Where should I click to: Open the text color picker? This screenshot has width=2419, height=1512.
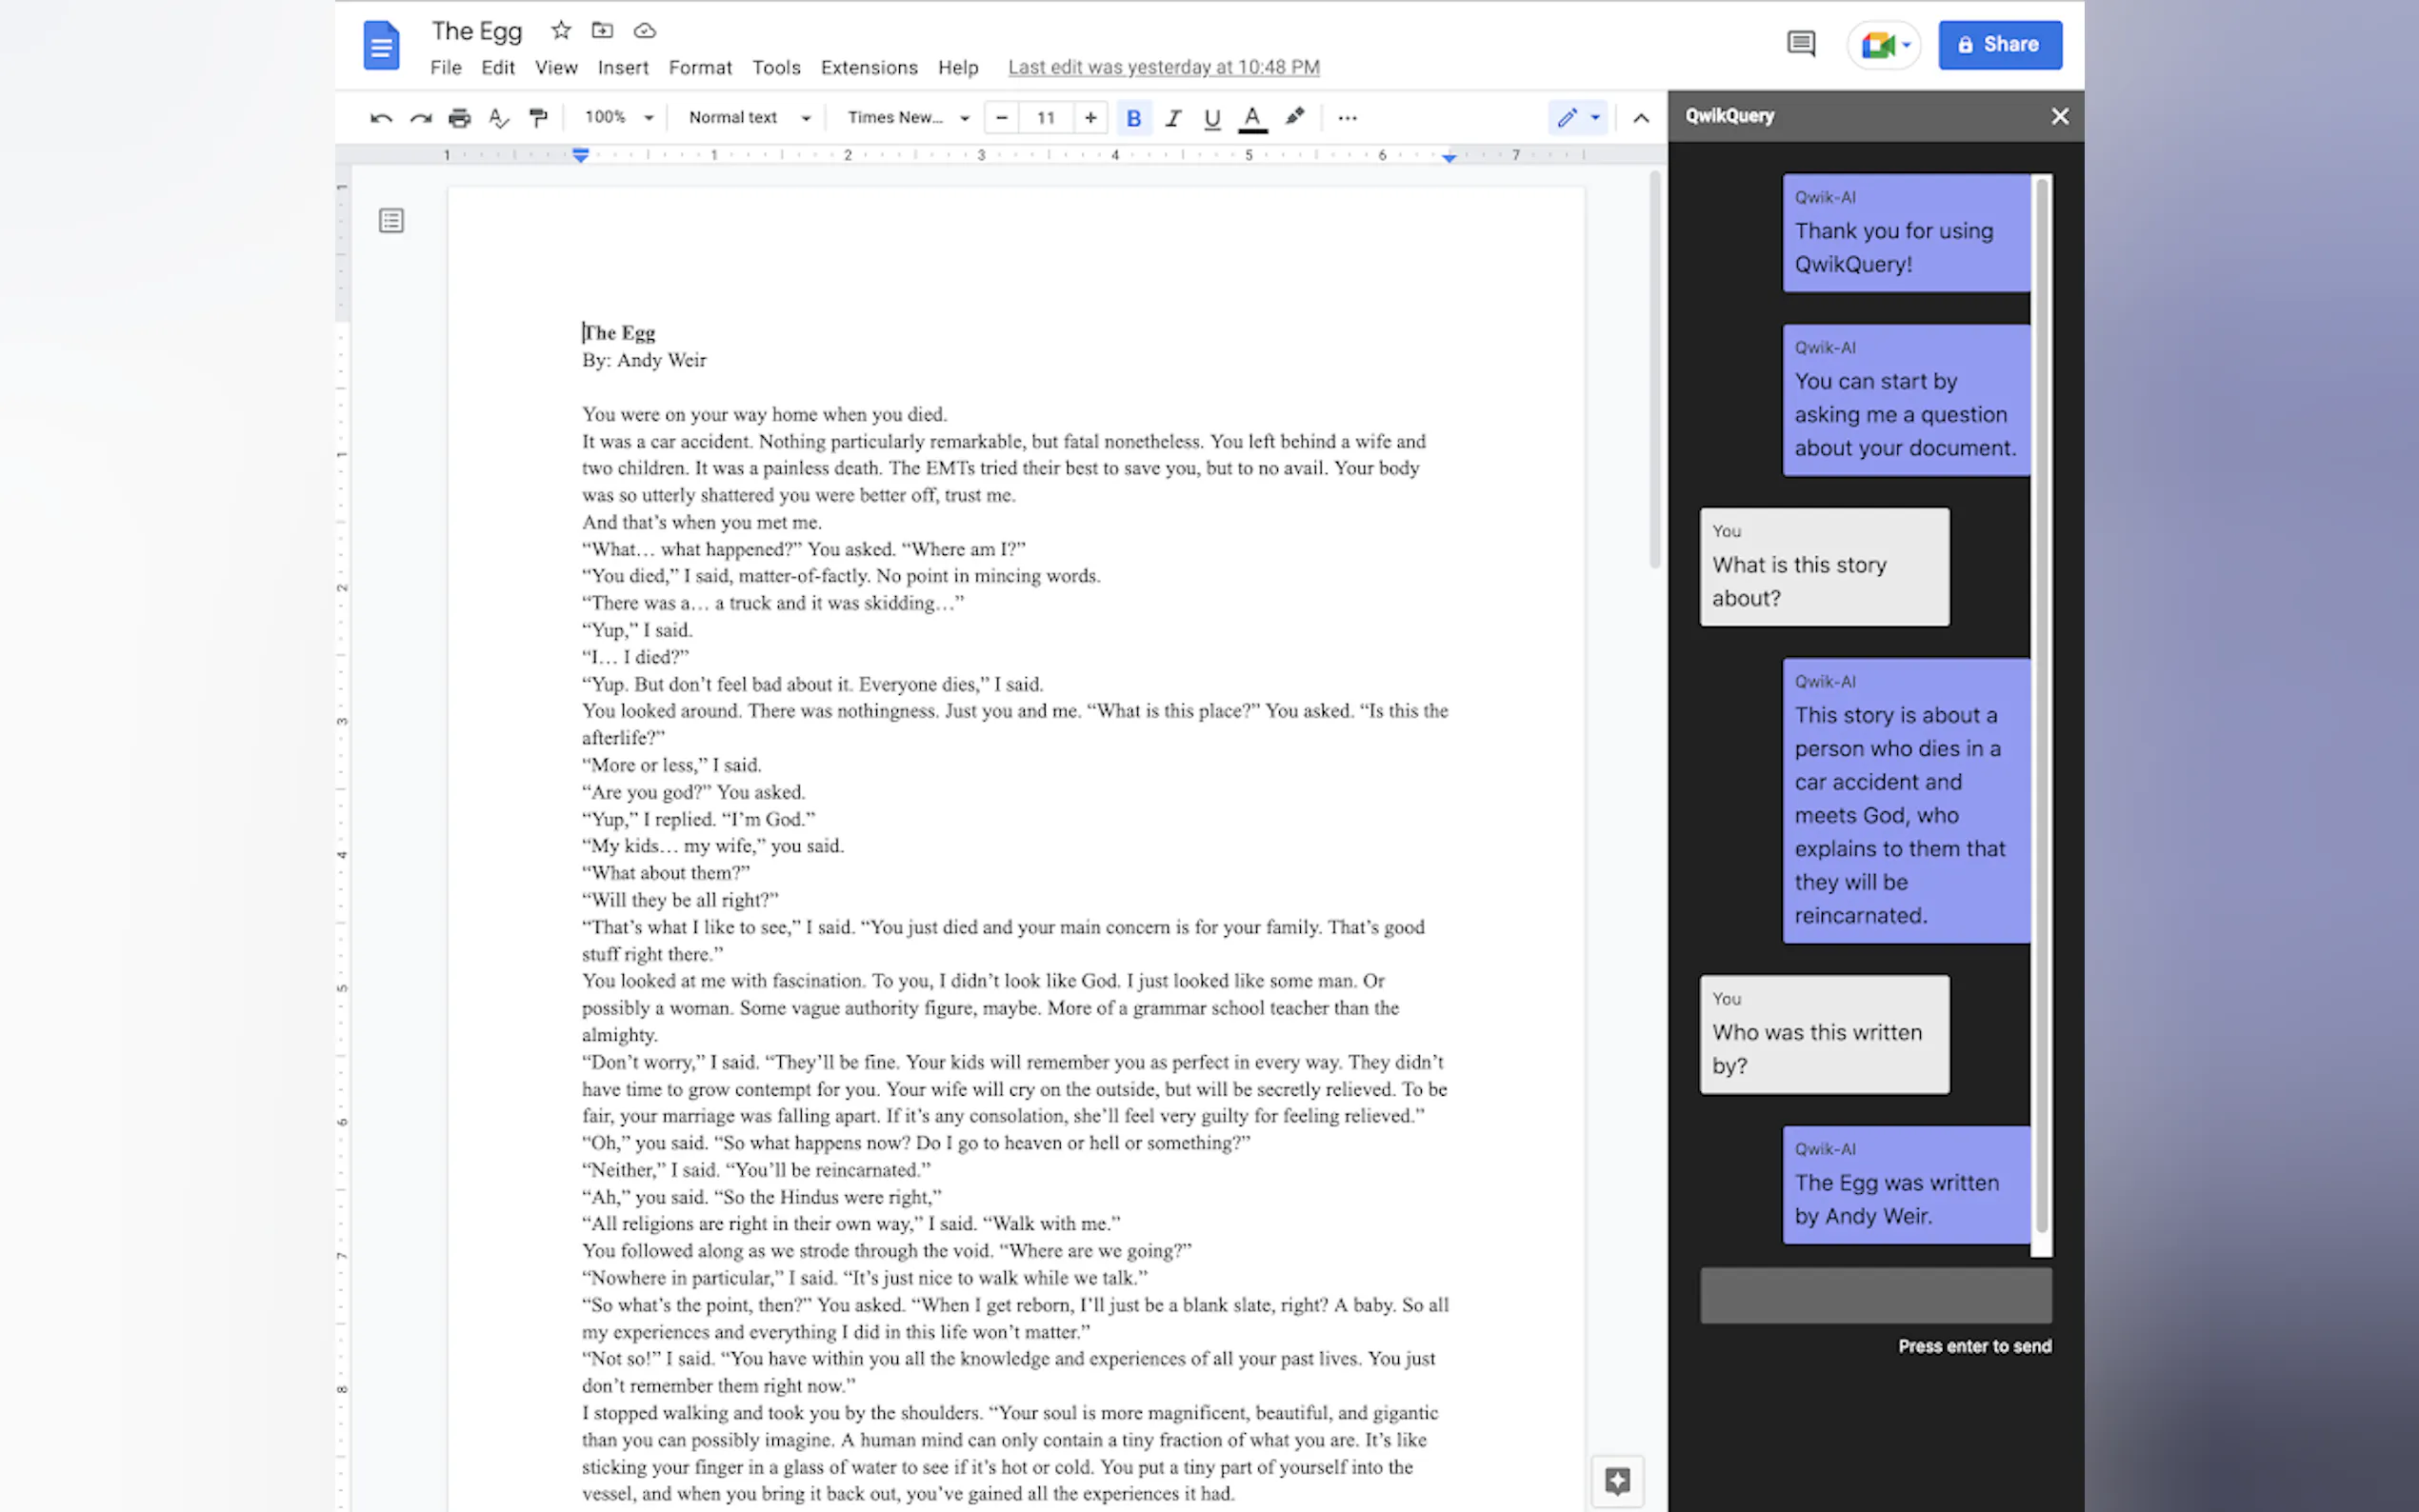click(1252, 118)
